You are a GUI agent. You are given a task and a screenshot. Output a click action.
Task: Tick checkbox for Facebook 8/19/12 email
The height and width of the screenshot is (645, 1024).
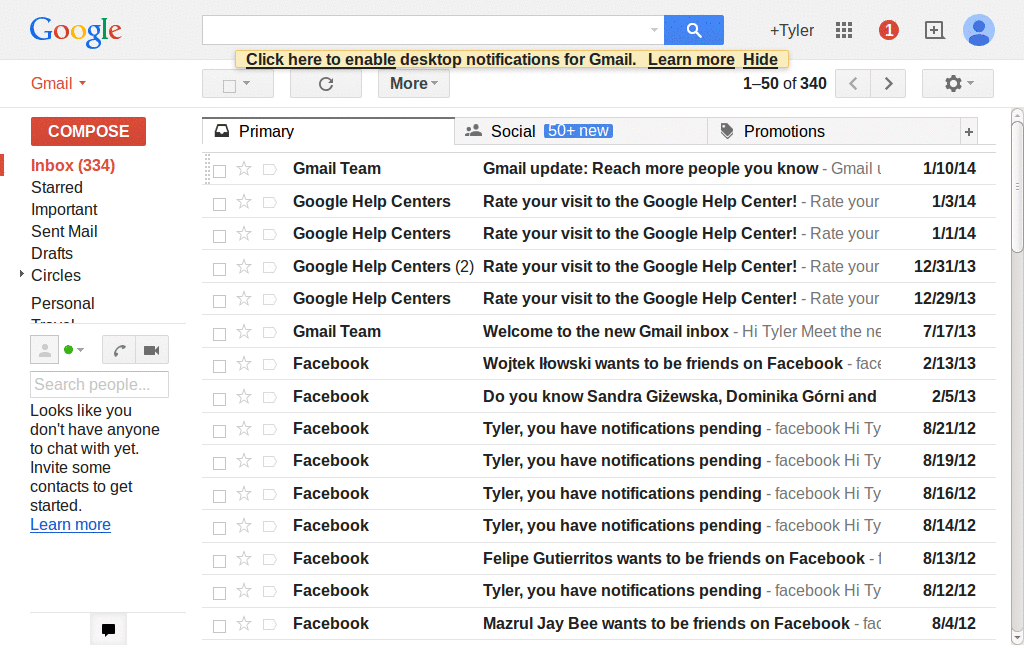(219, 463)
